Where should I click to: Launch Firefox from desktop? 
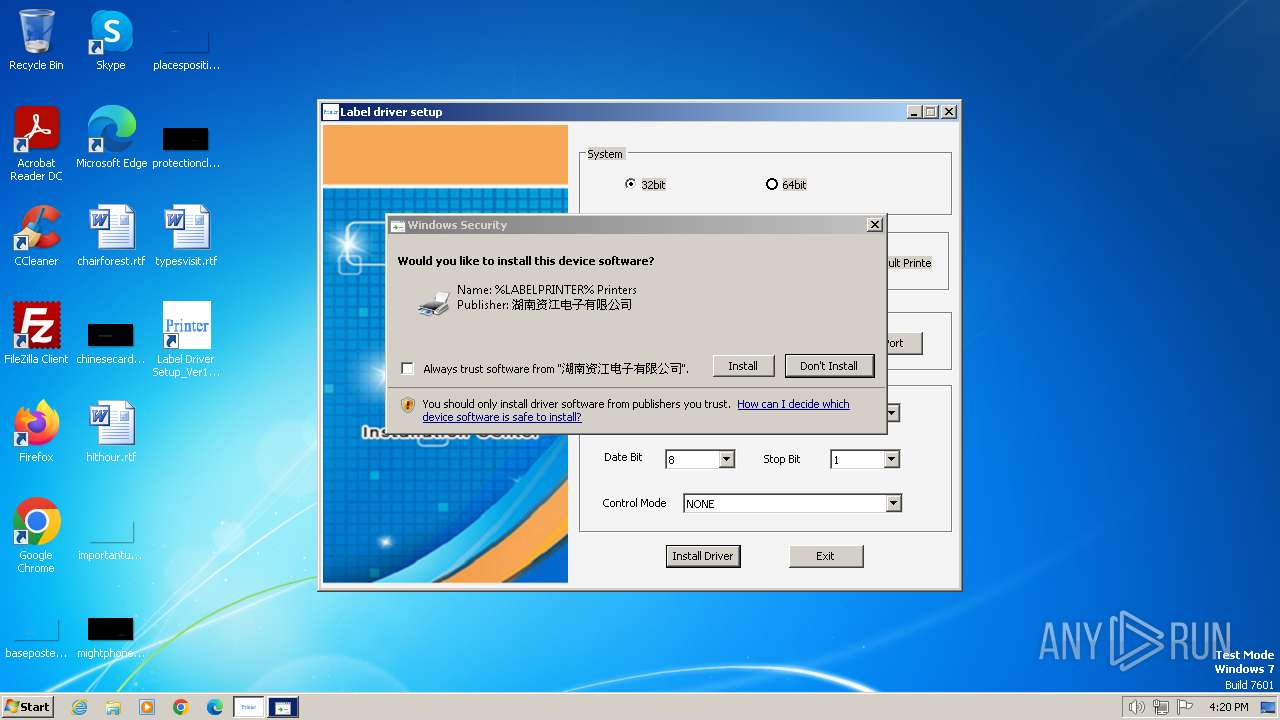[36, 432]
